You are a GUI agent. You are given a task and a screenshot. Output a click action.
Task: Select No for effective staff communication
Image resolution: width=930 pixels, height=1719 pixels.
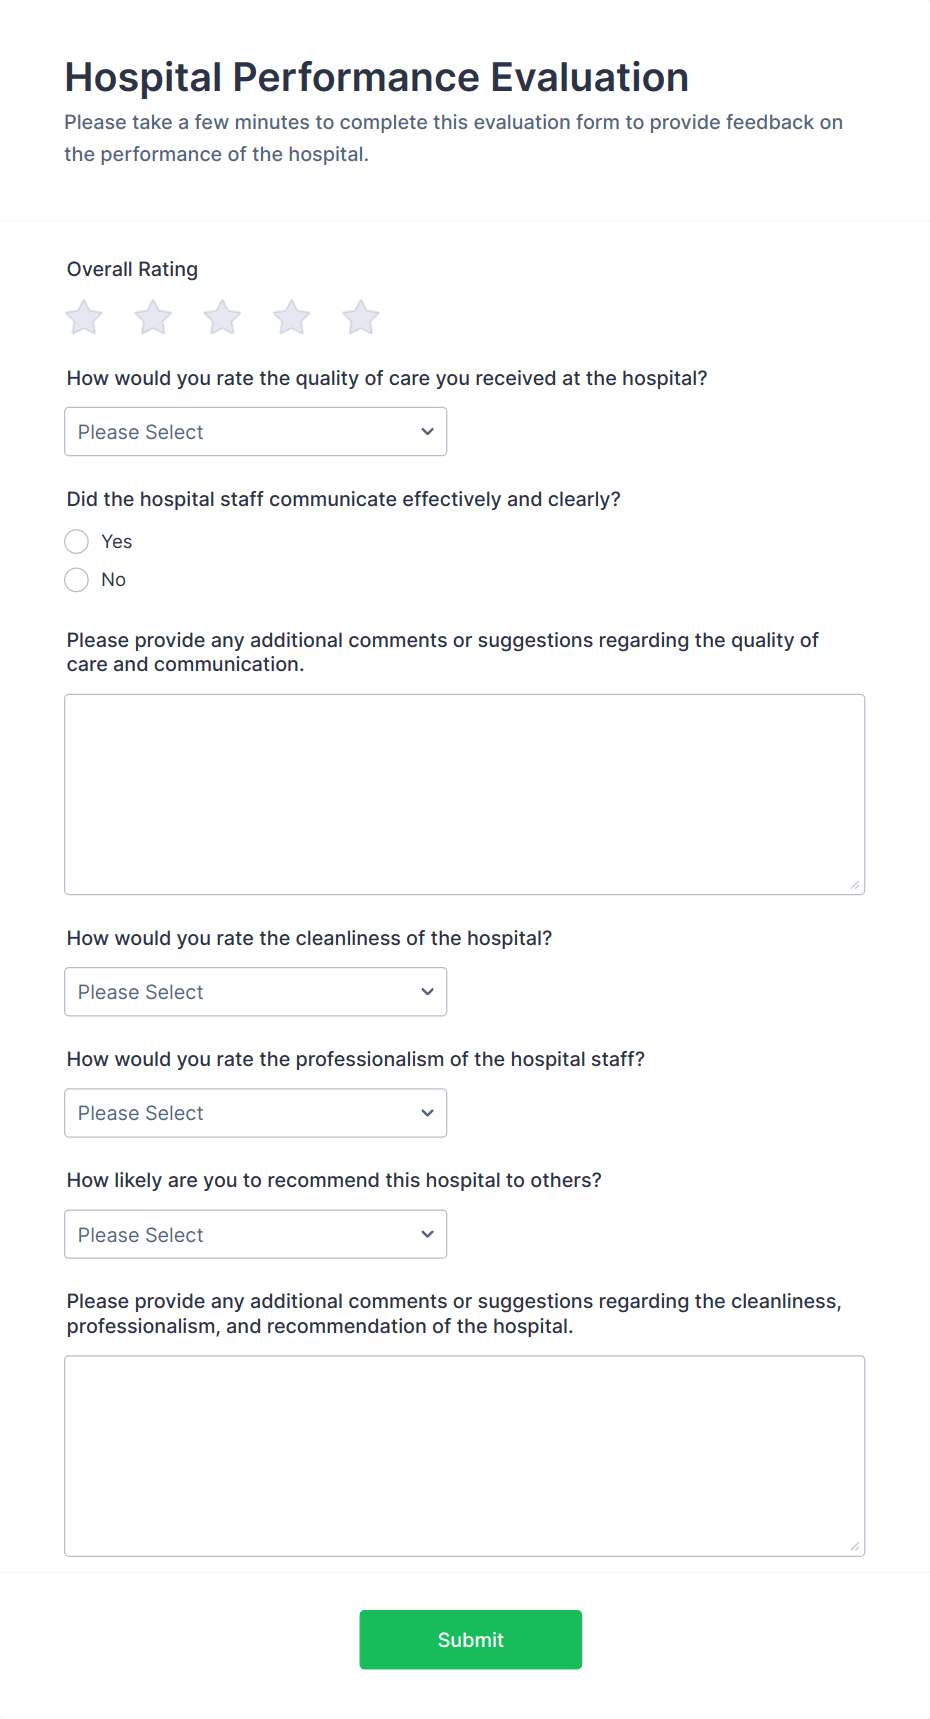[76, 579]
